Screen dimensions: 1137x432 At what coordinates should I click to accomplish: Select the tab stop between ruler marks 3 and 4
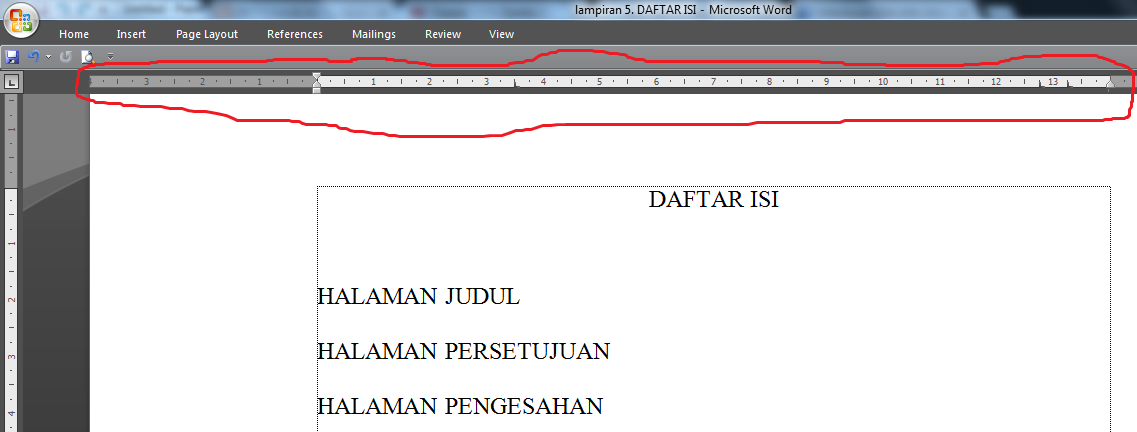516,84
